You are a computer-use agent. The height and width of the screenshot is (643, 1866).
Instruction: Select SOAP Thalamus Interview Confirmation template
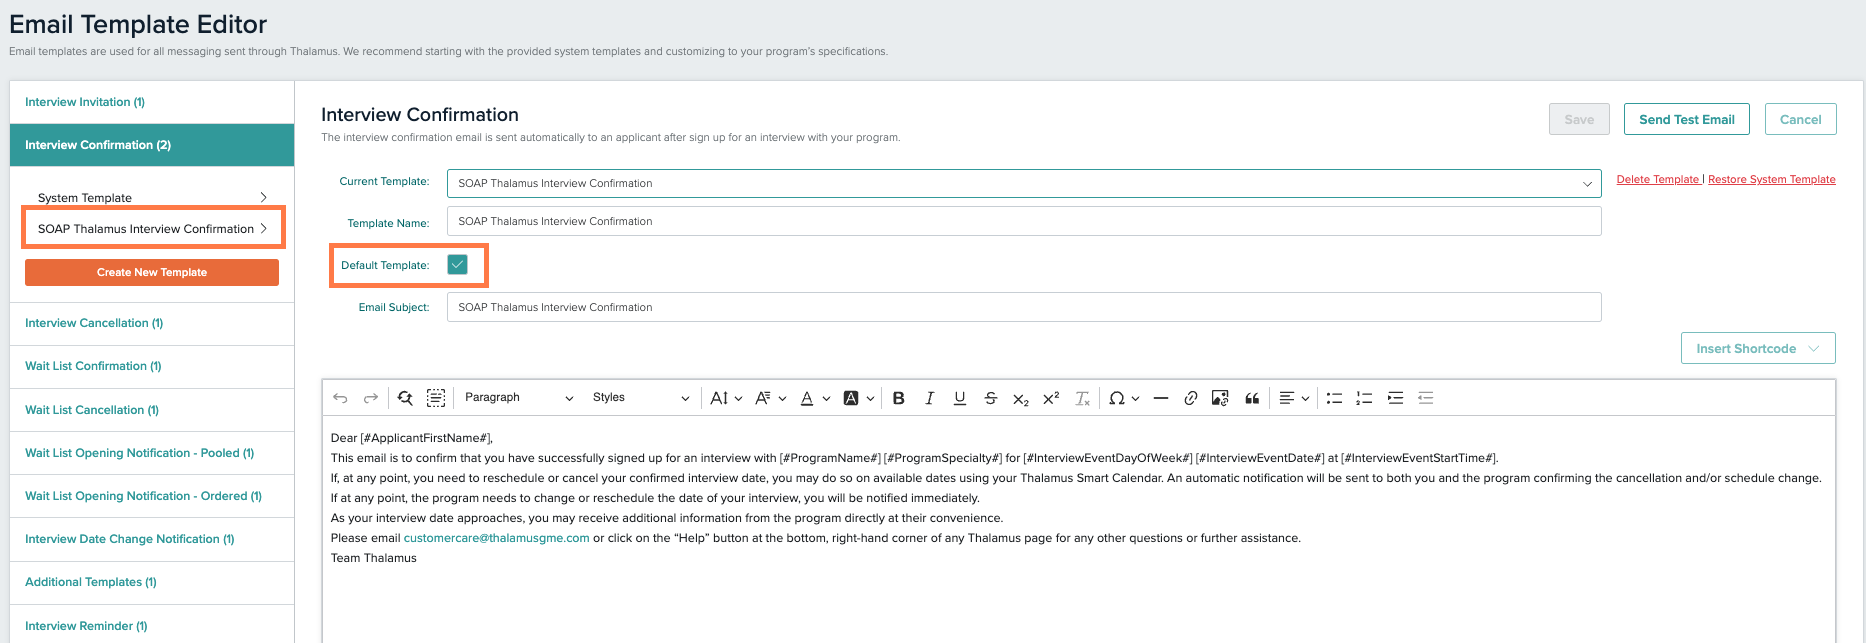(x=152, y=229)
